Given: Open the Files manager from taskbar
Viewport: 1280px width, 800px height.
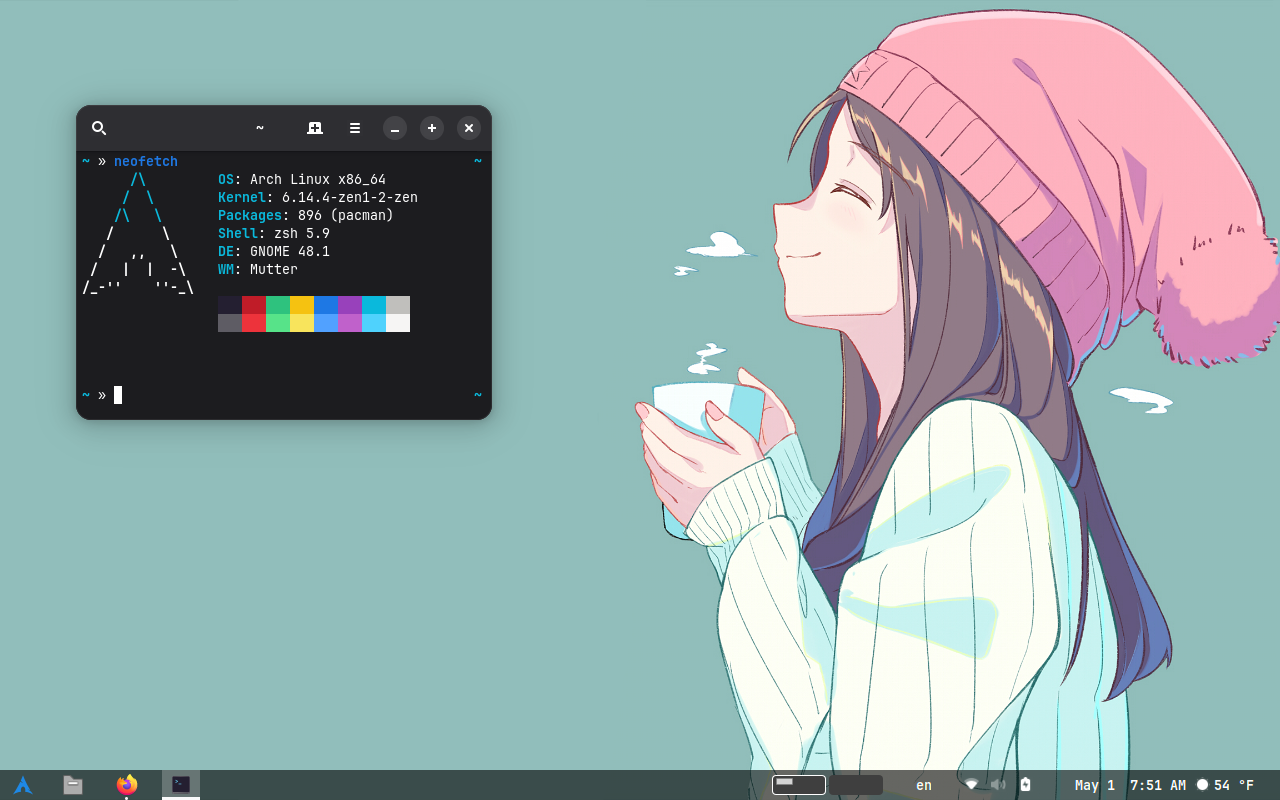Looking at the screenshot, I should coord(73,785).
